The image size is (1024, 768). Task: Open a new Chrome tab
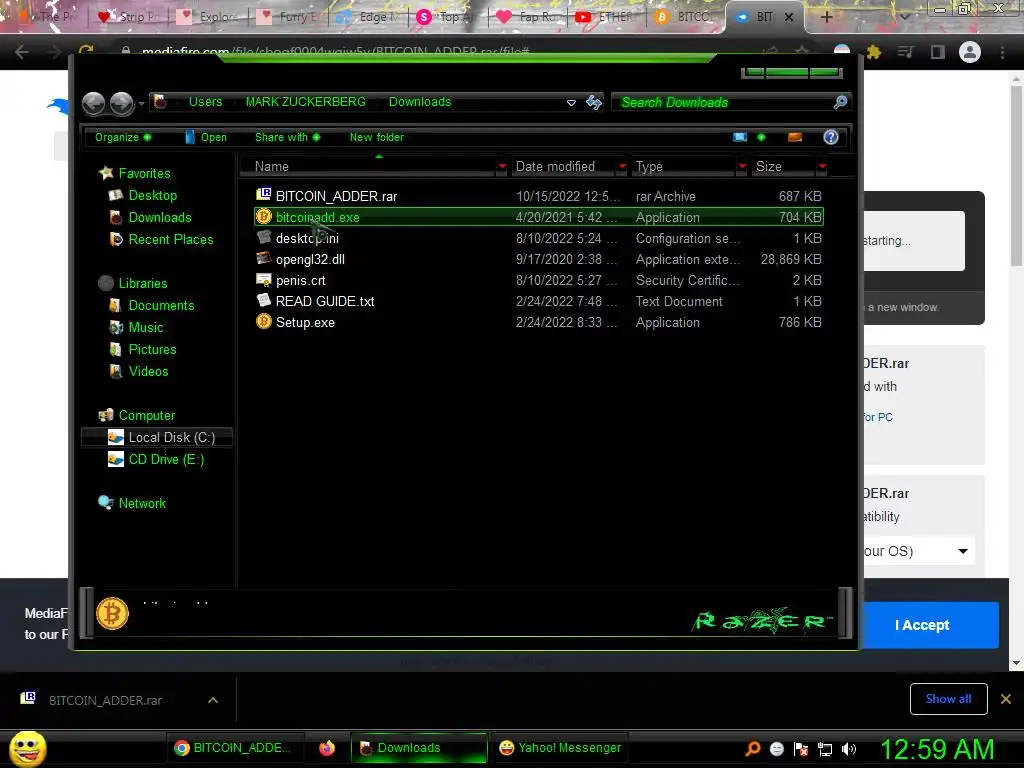[x=826, y=17]
